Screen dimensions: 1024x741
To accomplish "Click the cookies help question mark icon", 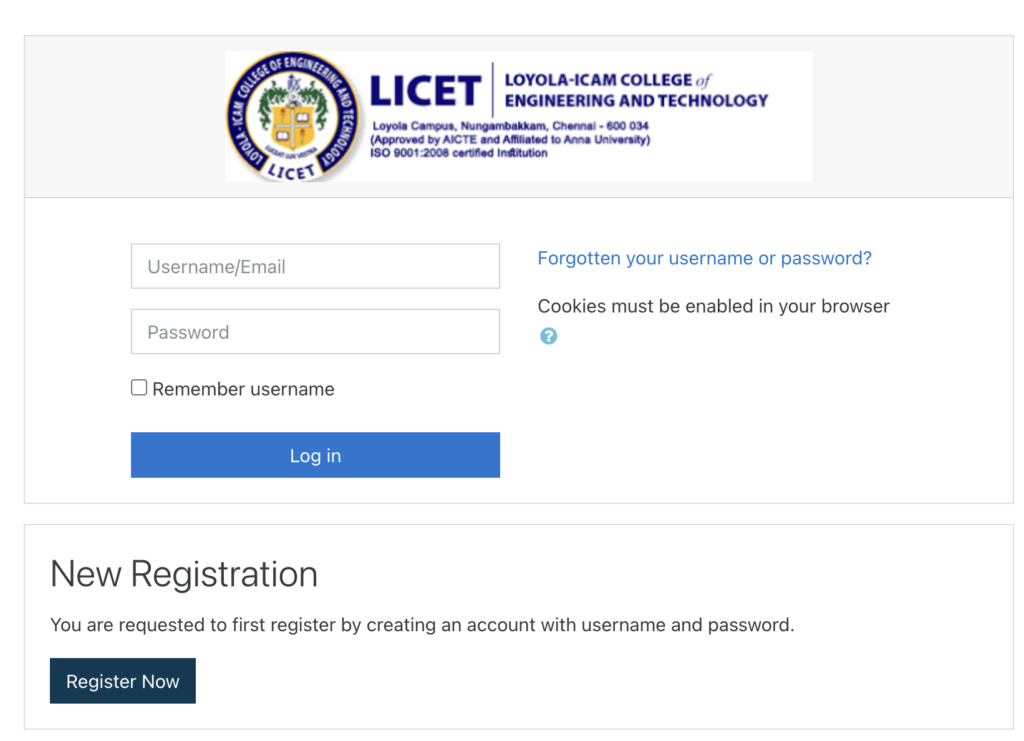I will pos(548,337).
